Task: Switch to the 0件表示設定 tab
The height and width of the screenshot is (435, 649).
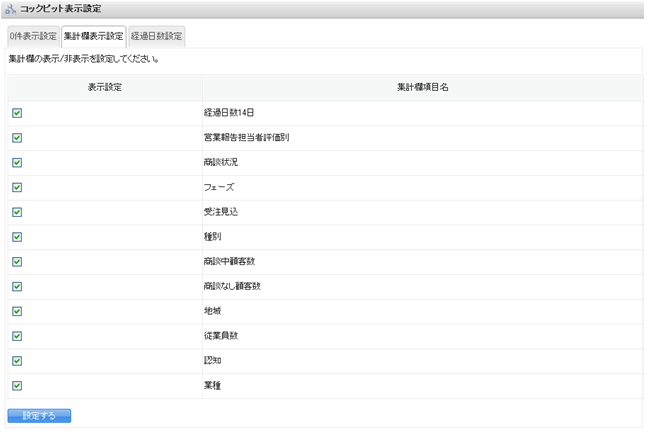Action: click(31, 37)
